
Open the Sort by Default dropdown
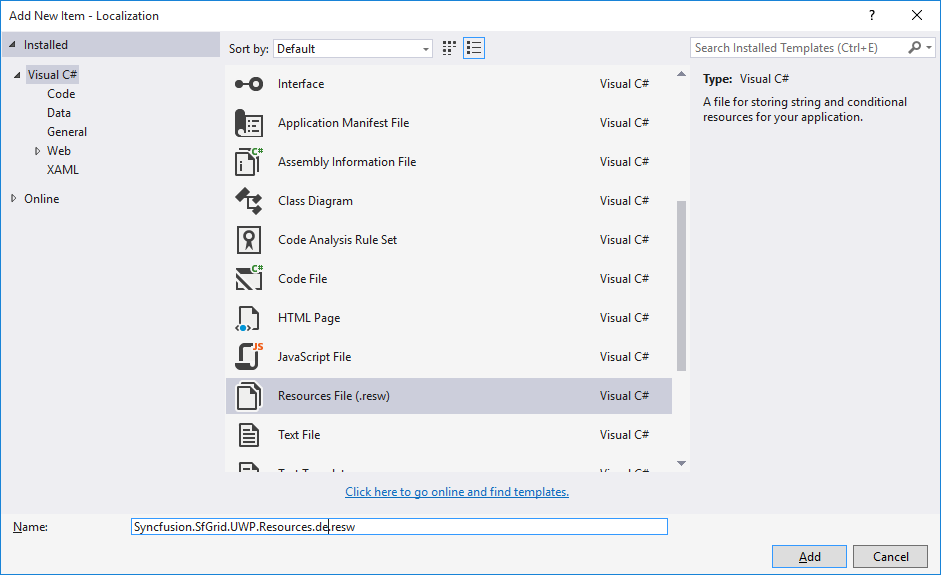[353, 49]
